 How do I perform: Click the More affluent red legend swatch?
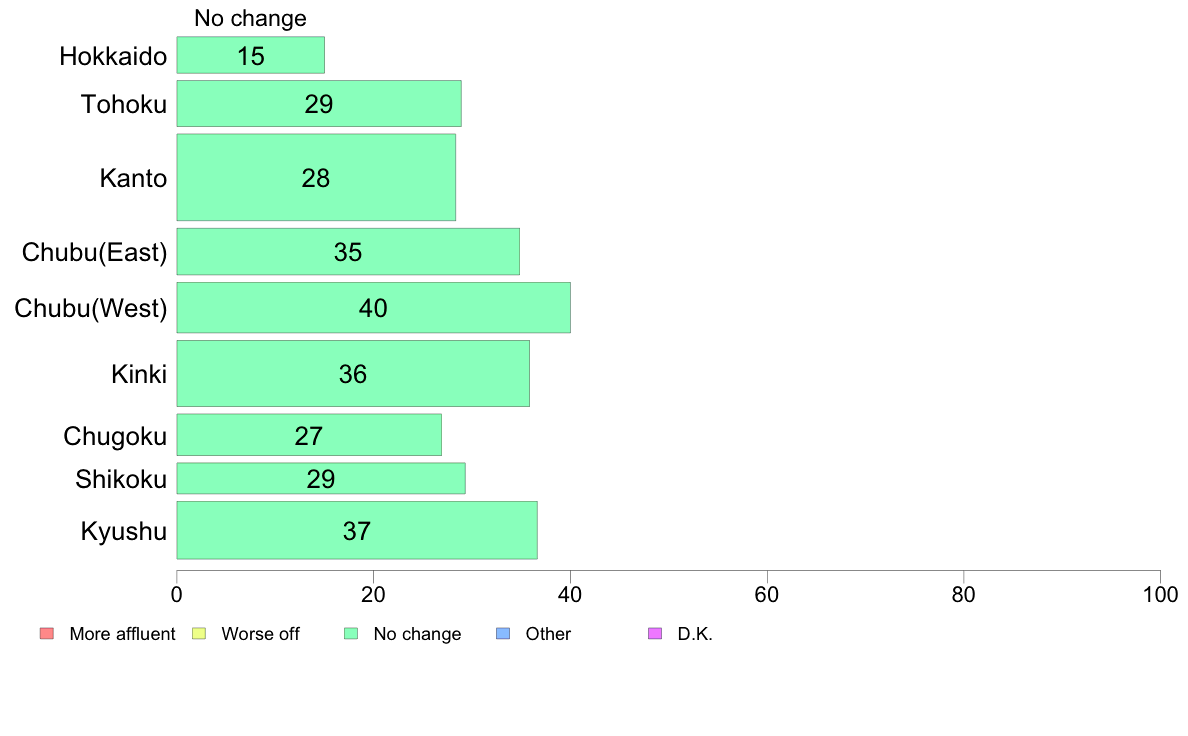(x=47, y=634)
